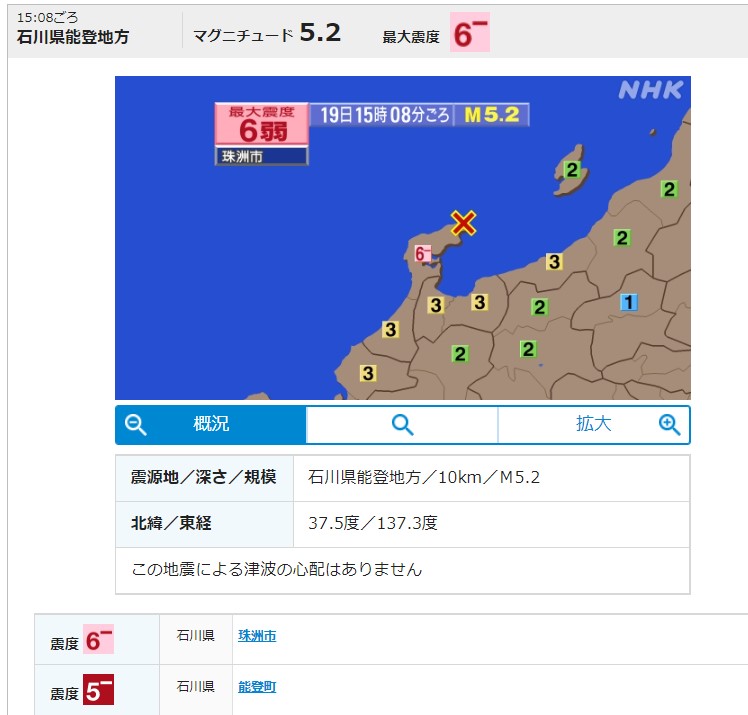Click the 北緯／東経 table header cell
Viewport: 748px width, 715px height.
(204, 524)
